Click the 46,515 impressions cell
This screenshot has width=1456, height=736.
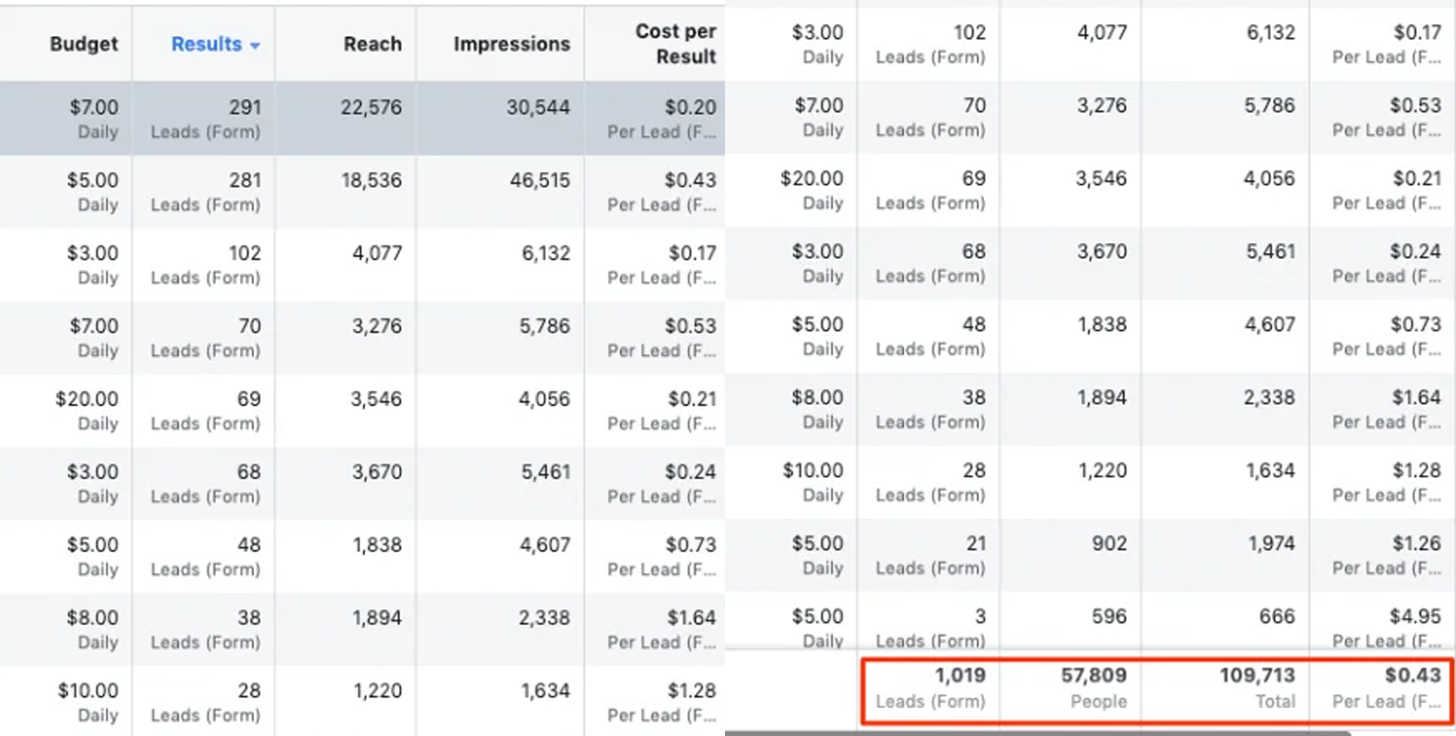click(538, 181)
